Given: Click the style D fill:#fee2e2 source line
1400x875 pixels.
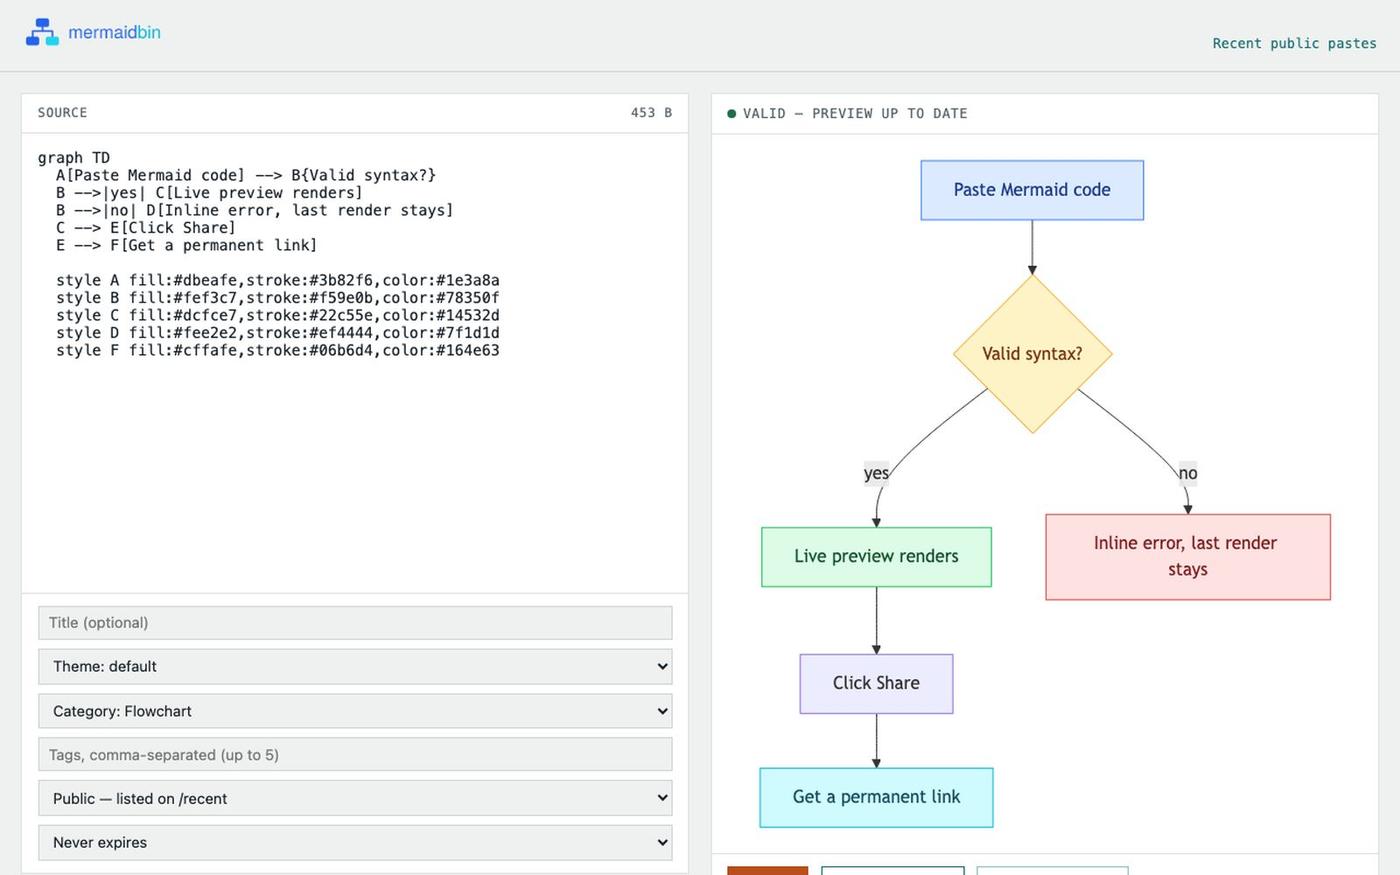Looking at the screenshot, I should point(277,333).
